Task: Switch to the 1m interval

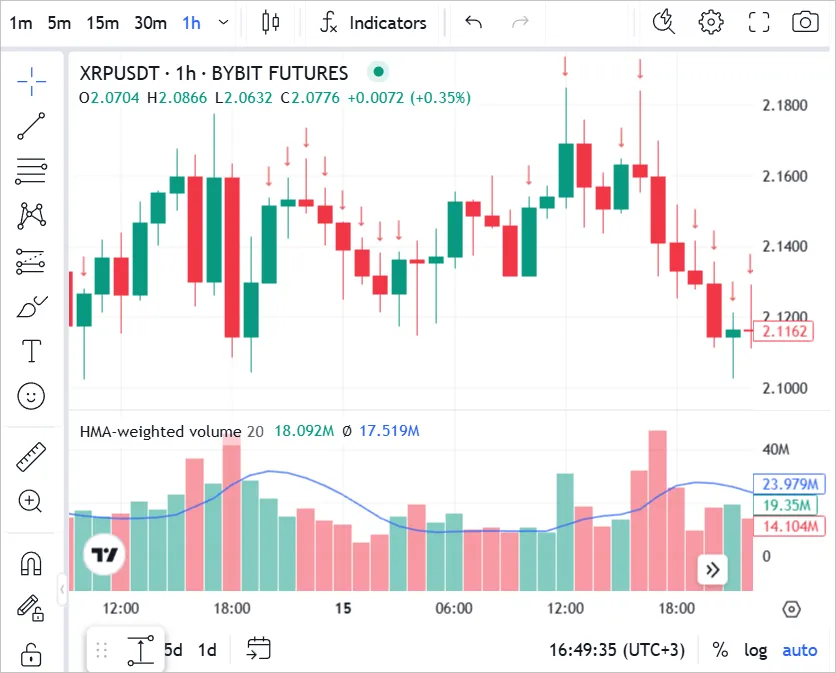Action: (20, 21)
